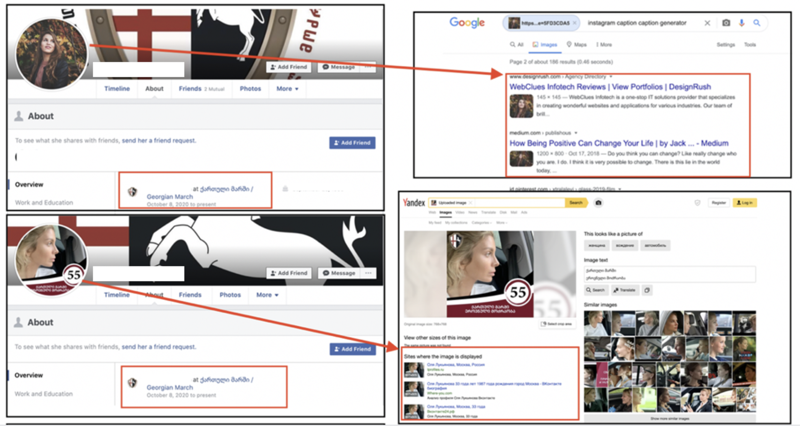The height and width of the screenshot is (428, 800).
Task: Open My collections in Yandex Images
Action: [x=456, y=223]
